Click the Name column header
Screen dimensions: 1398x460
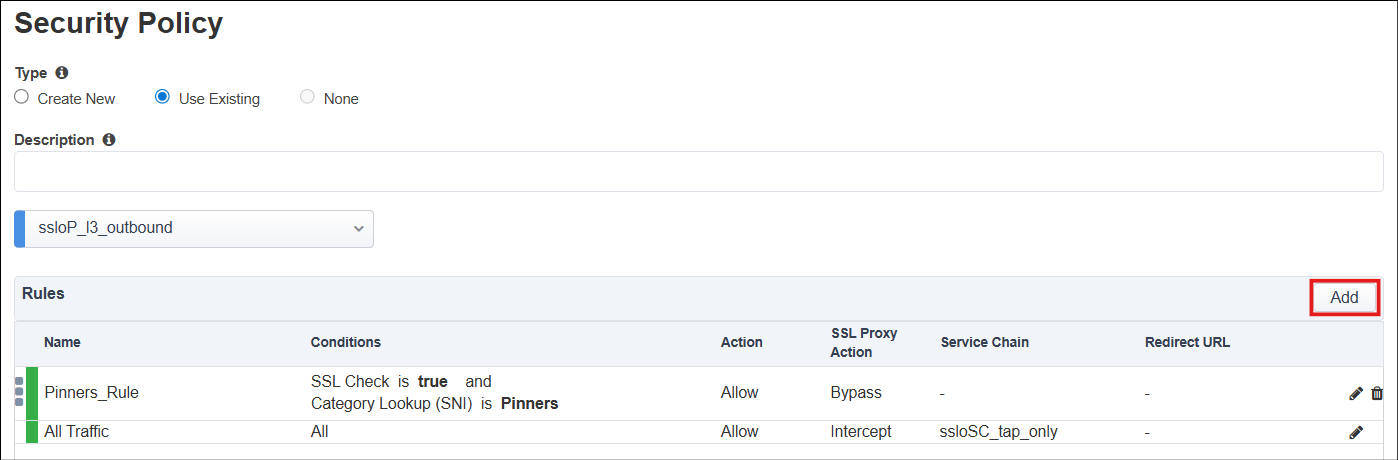point(63,342)
